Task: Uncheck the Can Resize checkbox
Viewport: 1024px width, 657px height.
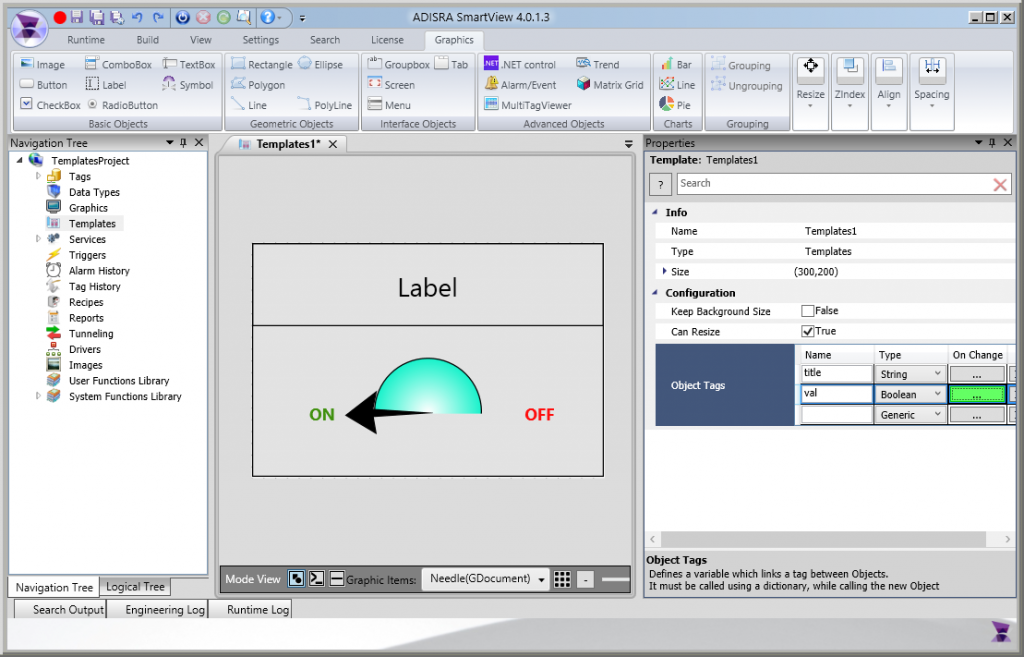Action: point(808,332)
